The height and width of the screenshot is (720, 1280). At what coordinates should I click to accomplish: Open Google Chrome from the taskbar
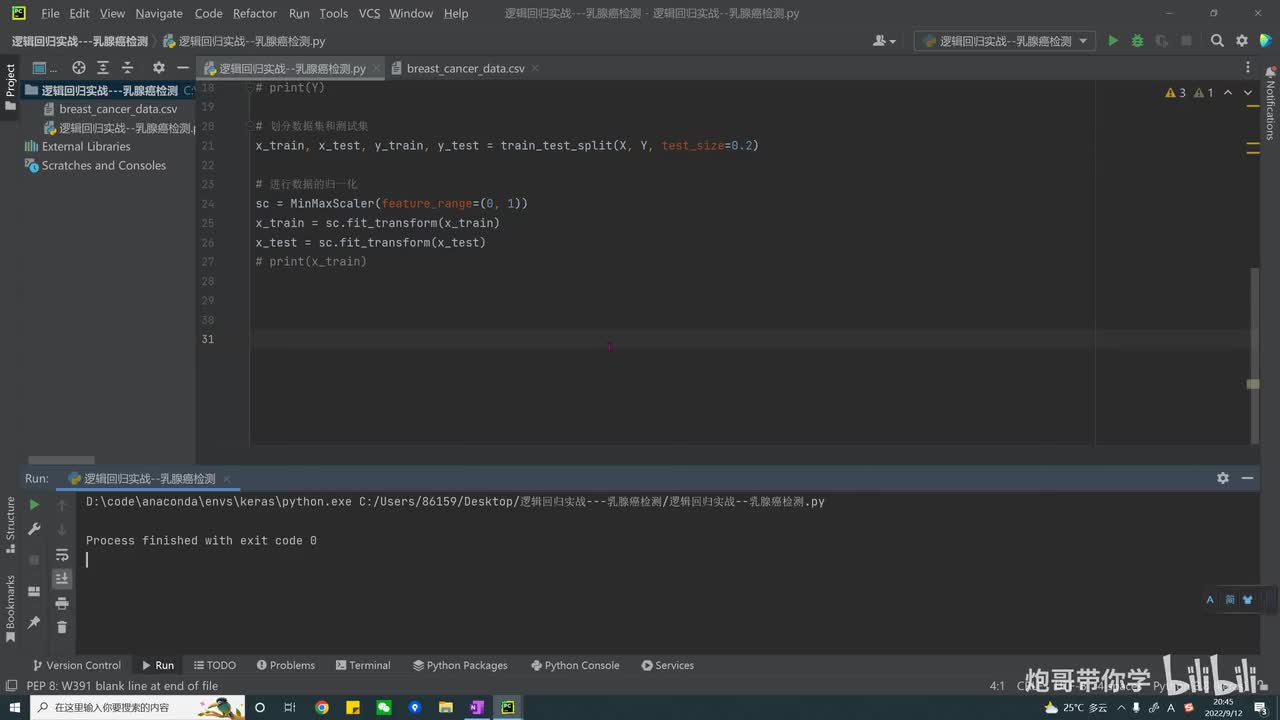click(x=321, y=707)
